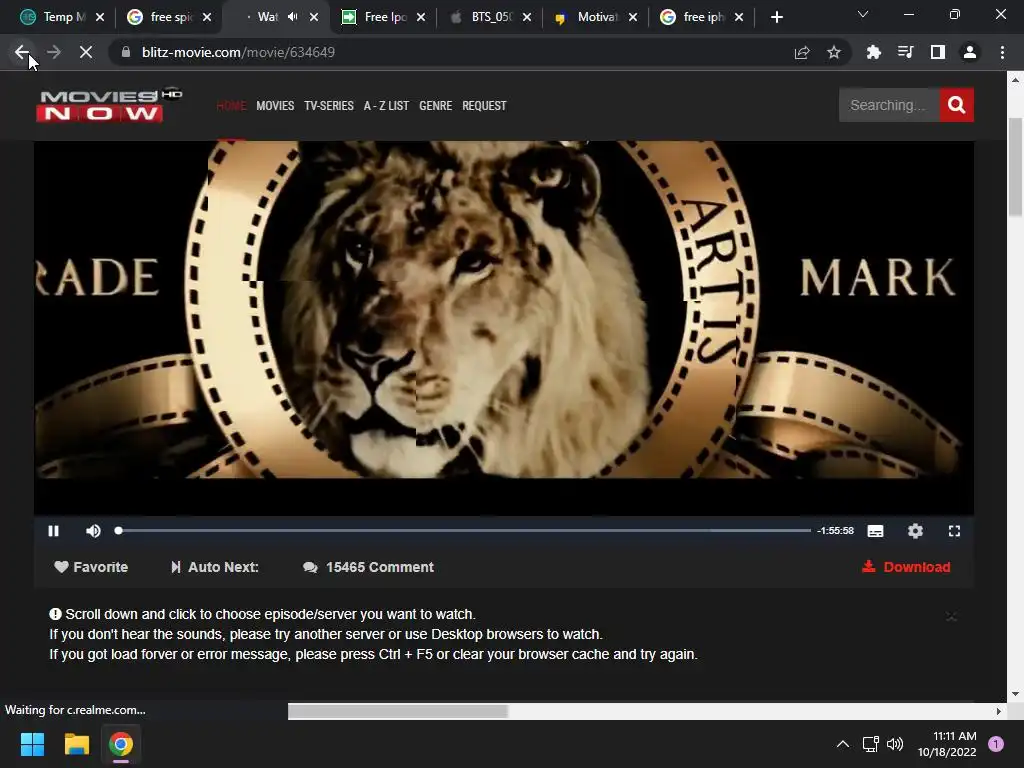The width and height of the screenshot is (1024, 768).
Task: Click the playback position knob
Action: pyautogui.click(x=118, y=530)
